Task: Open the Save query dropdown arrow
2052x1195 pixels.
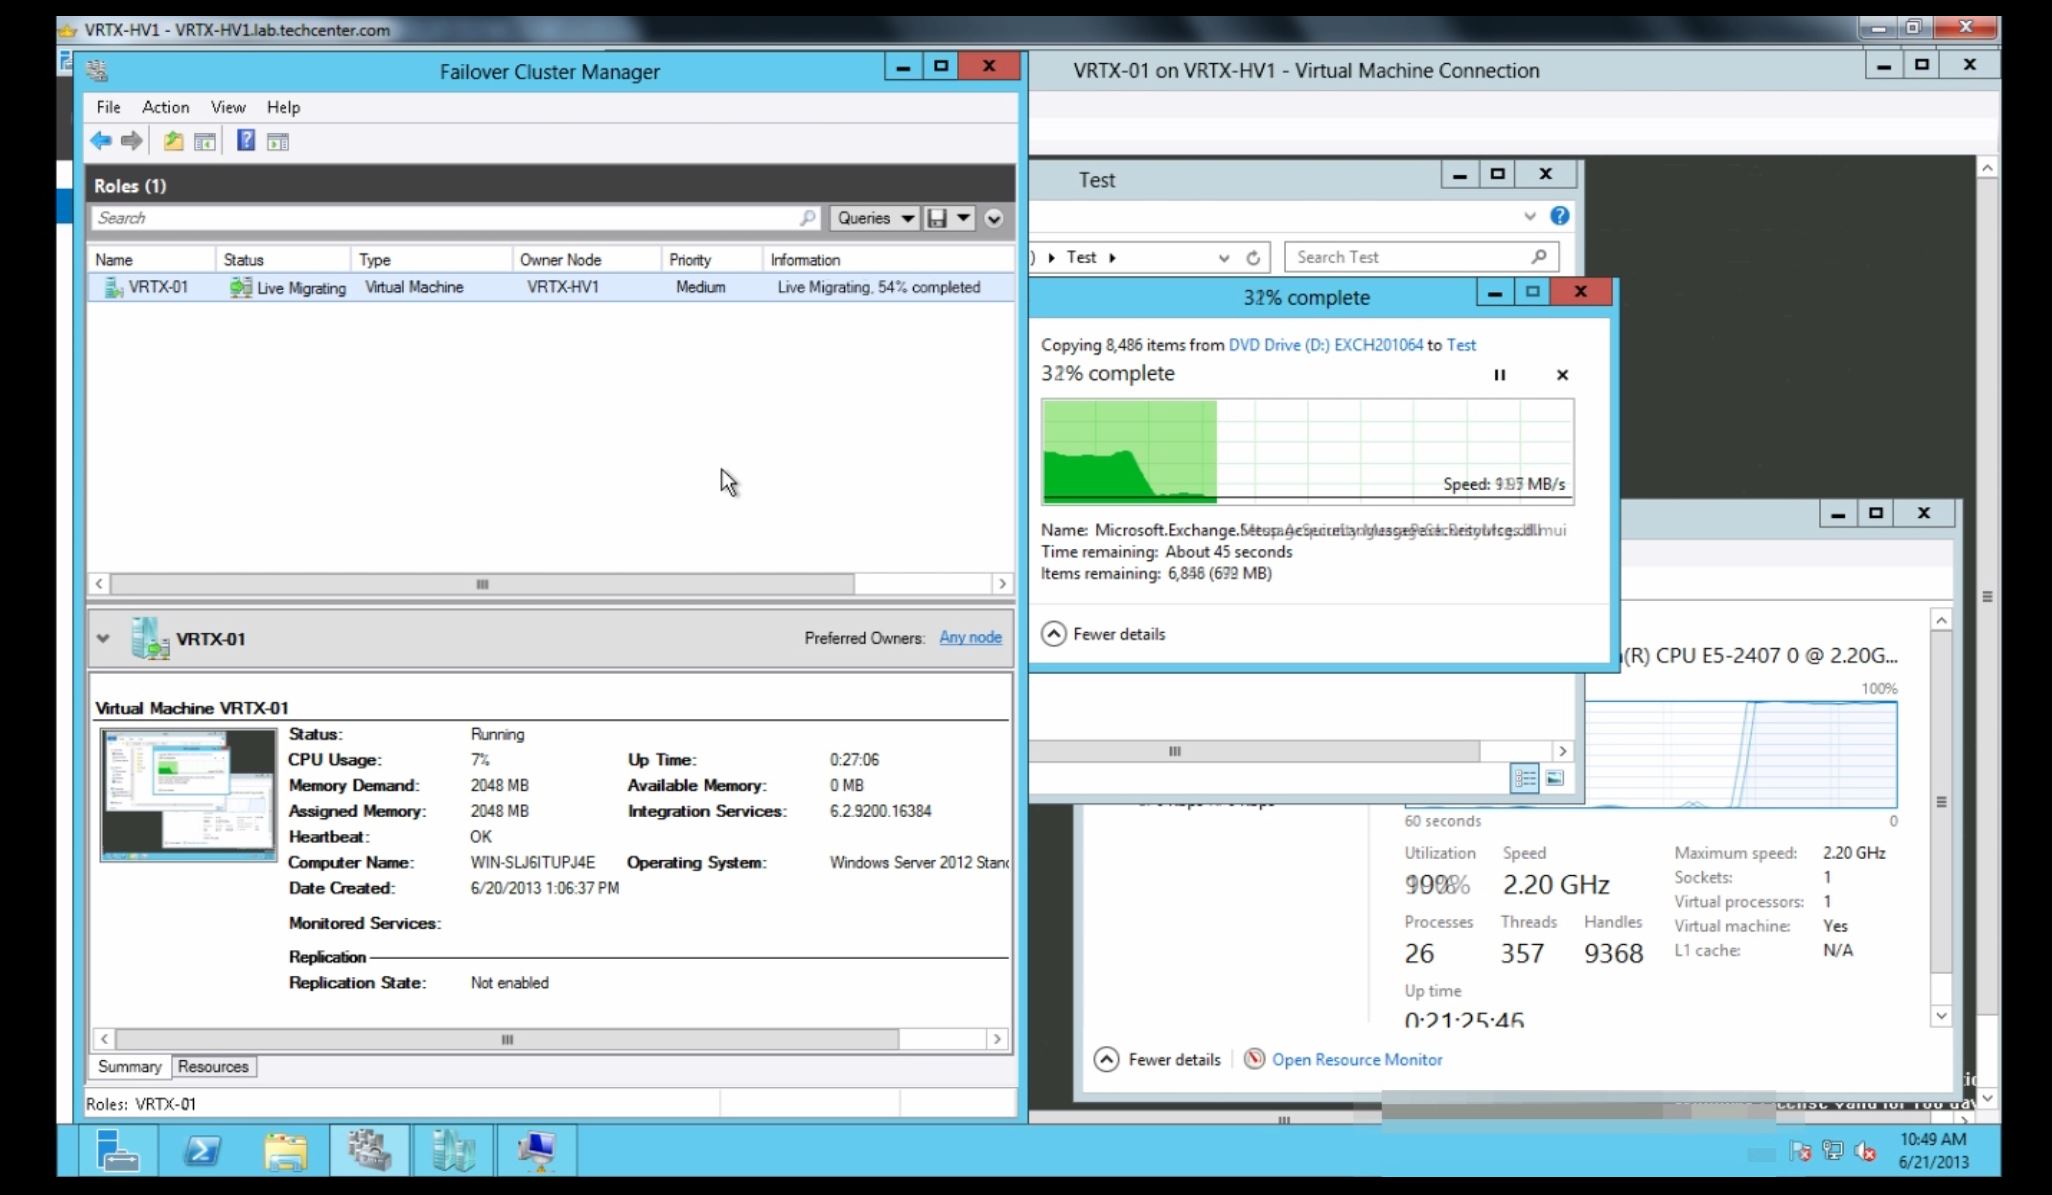Action: (963, 218)
